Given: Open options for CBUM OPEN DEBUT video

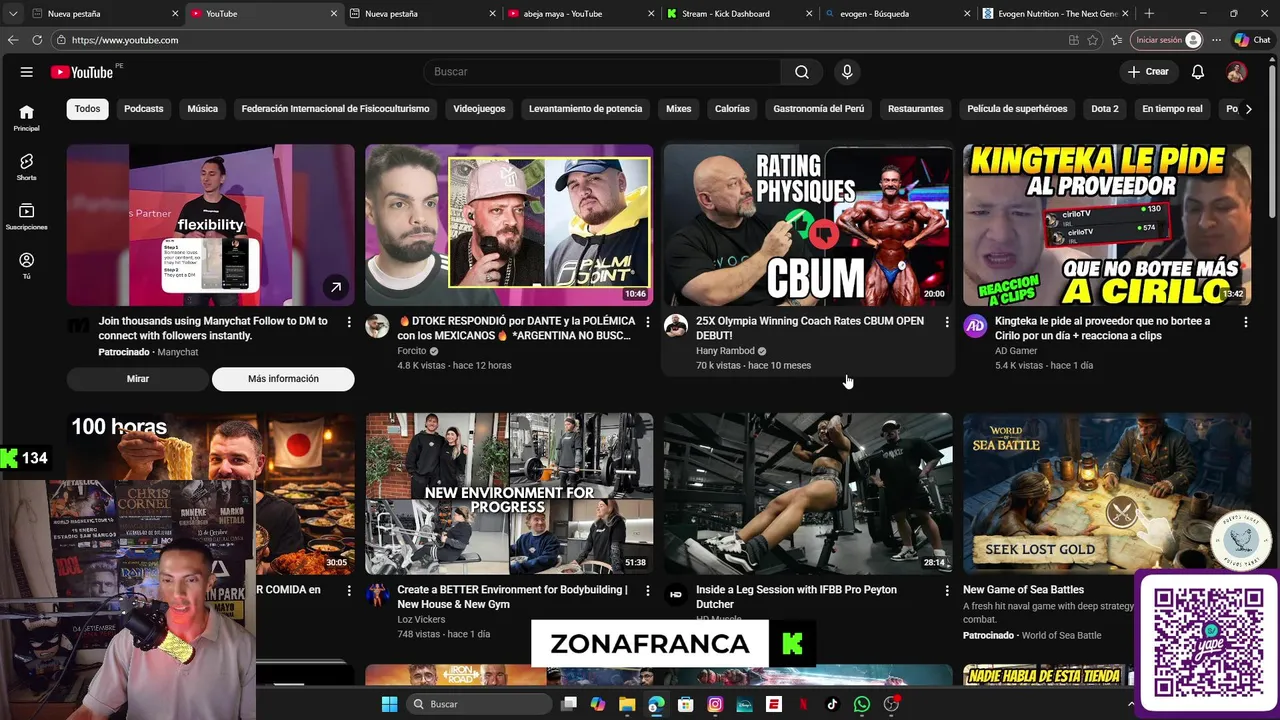Looking at the screenshot, I should [x=946, y=322].
